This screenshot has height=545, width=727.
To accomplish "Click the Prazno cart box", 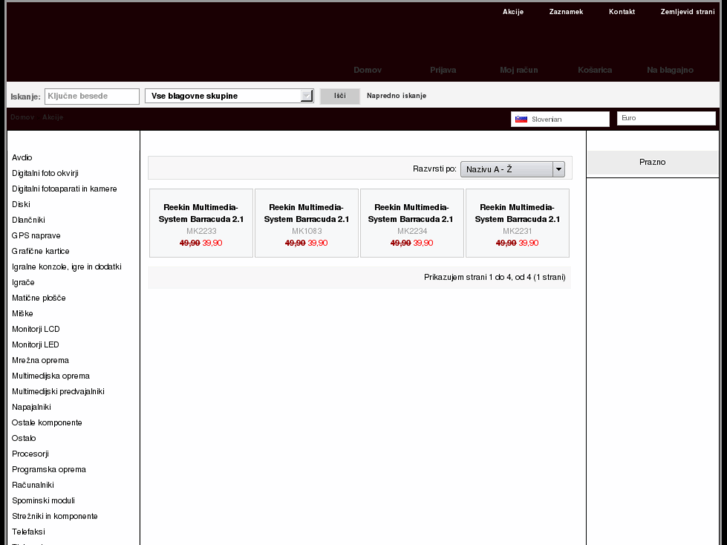I will tap(652, 162).
